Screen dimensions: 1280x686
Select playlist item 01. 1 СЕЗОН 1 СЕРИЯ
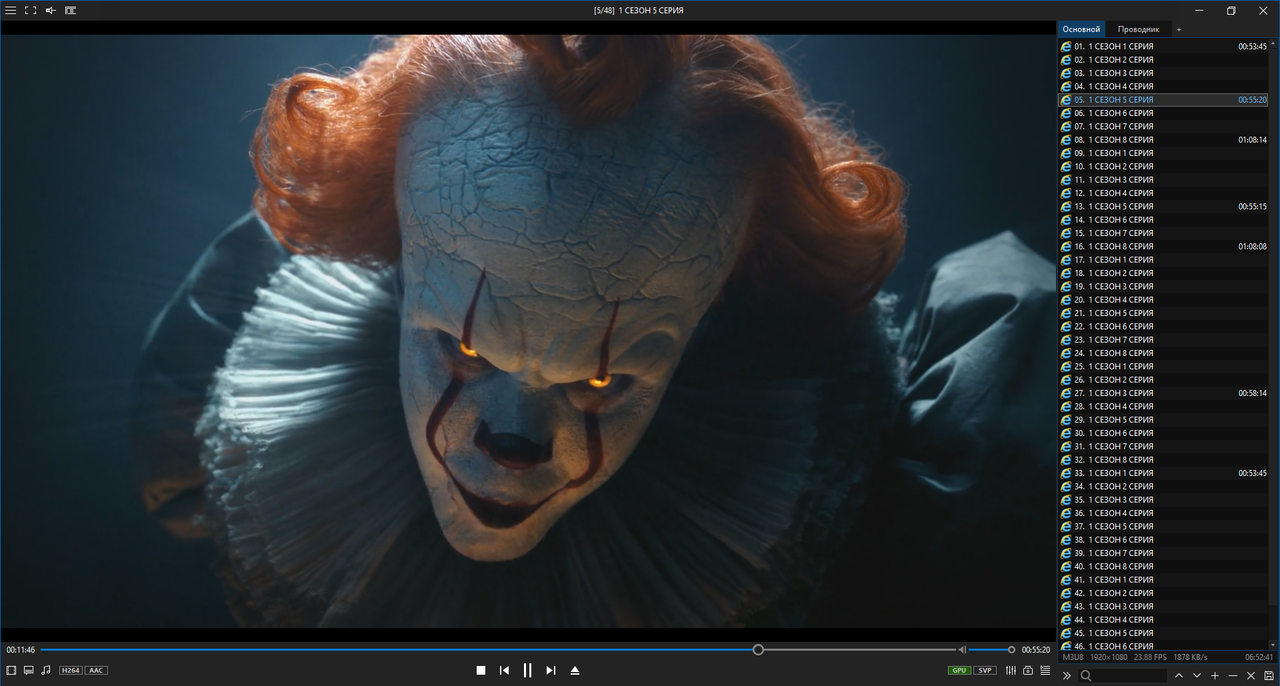click(1164, 46)
